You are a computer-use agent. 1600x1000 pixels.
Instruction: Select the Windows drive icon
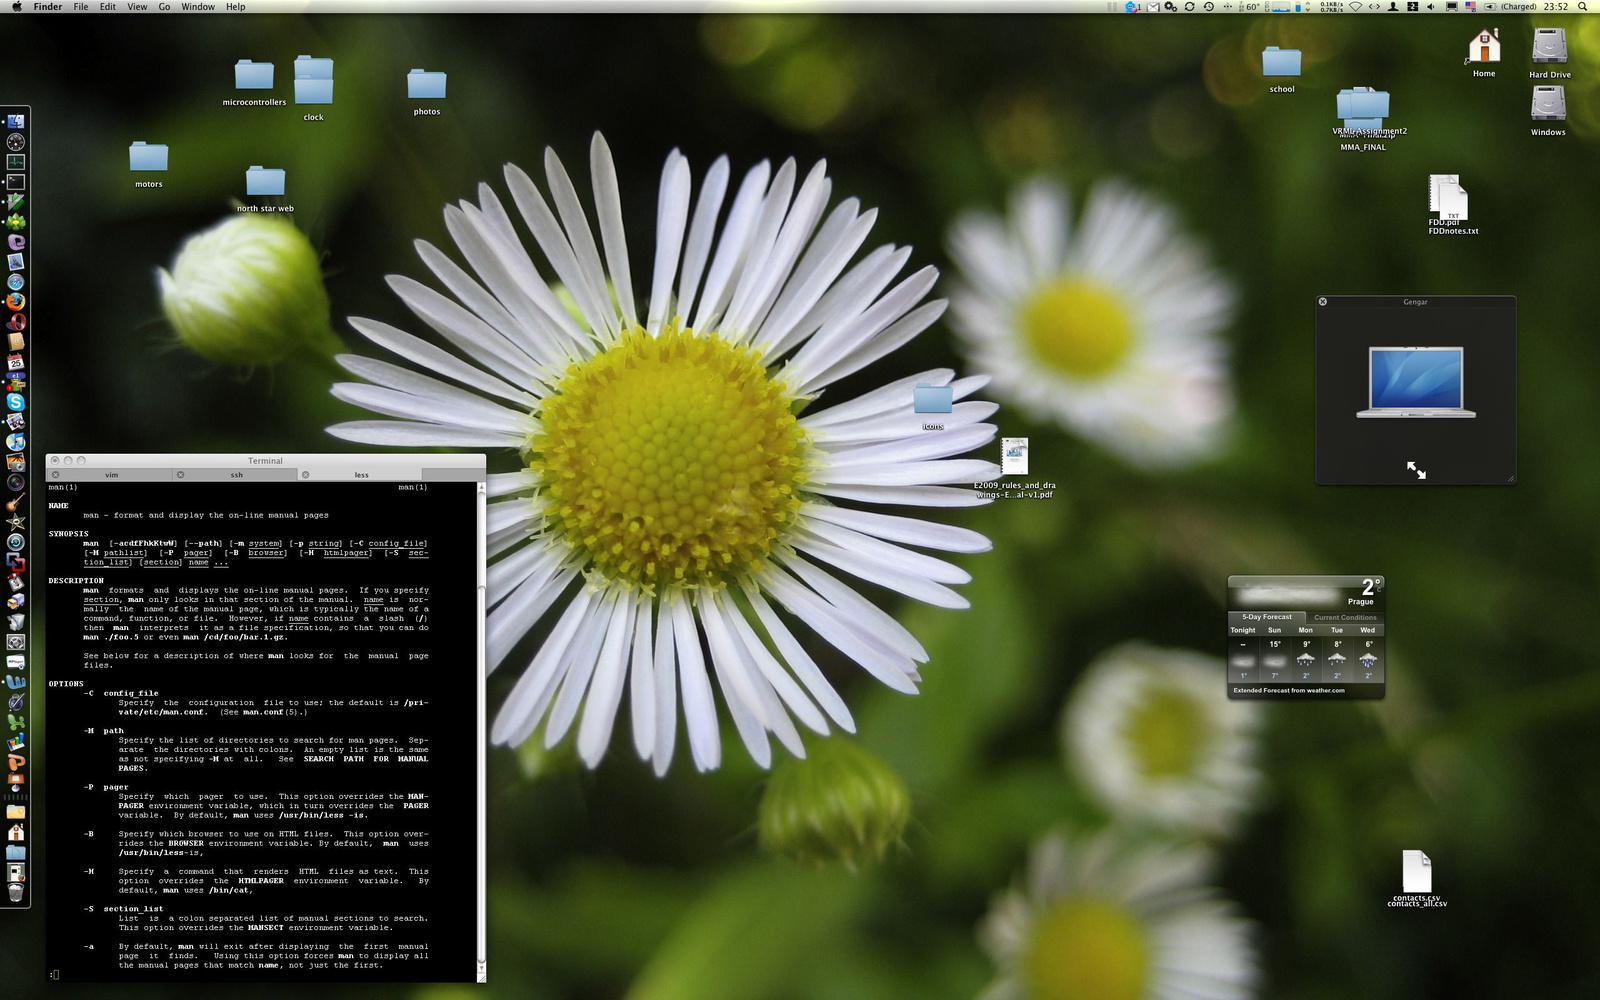(x=1548, y=110)
